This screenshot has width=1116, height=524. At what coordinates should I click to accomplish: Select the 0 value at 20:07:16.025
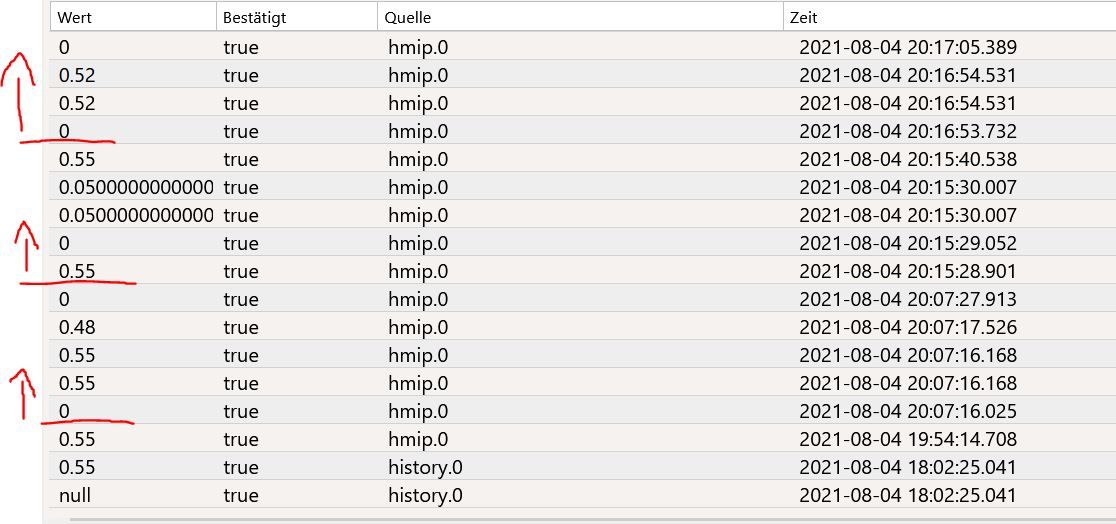click(x=64, y=412)
